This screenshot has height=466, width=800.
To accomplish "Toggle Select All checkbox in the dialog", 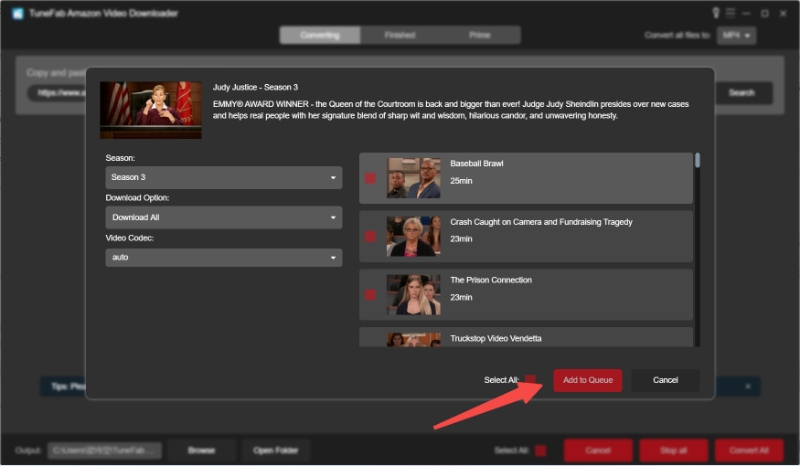I will pyautogui.click(x=530, y=380).
